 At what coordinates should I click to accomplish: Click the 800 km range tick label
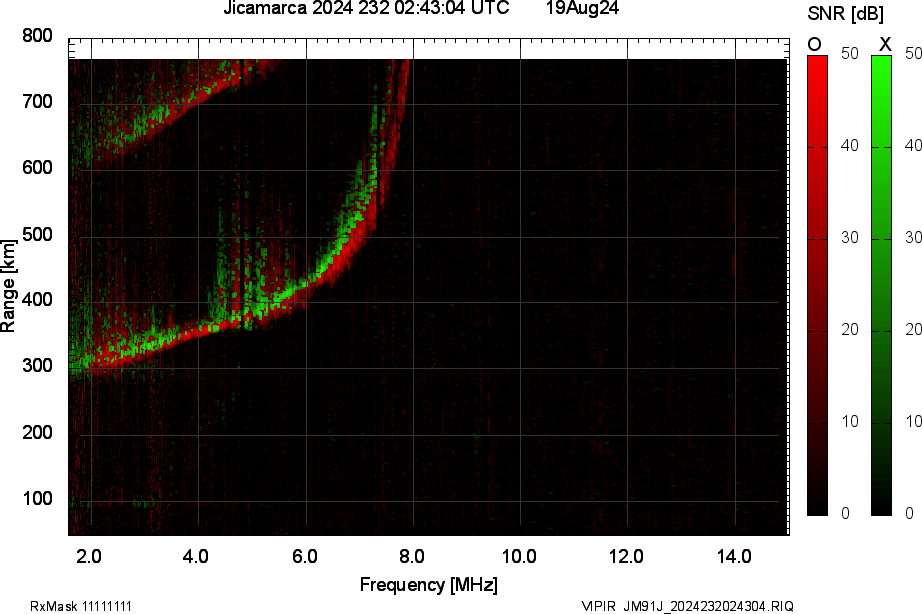(x=37, y=36)
